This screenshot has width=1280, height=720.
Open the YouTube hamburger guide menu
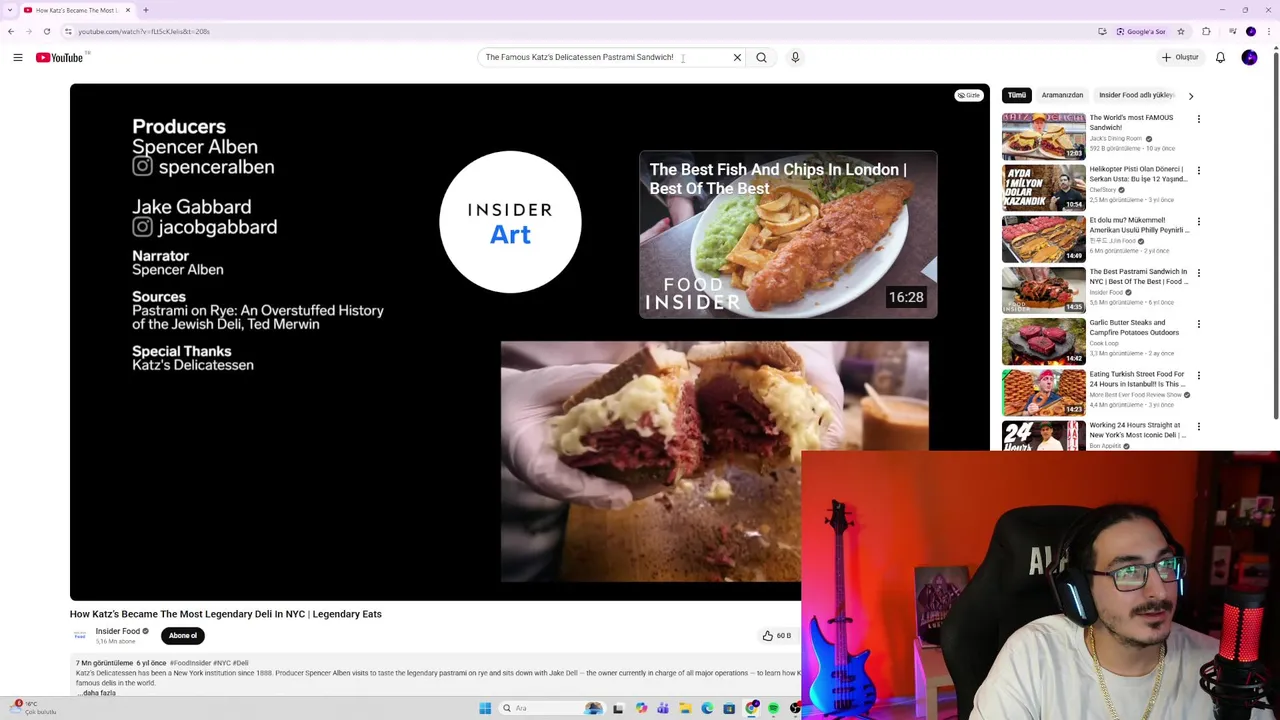click(18, 58)
